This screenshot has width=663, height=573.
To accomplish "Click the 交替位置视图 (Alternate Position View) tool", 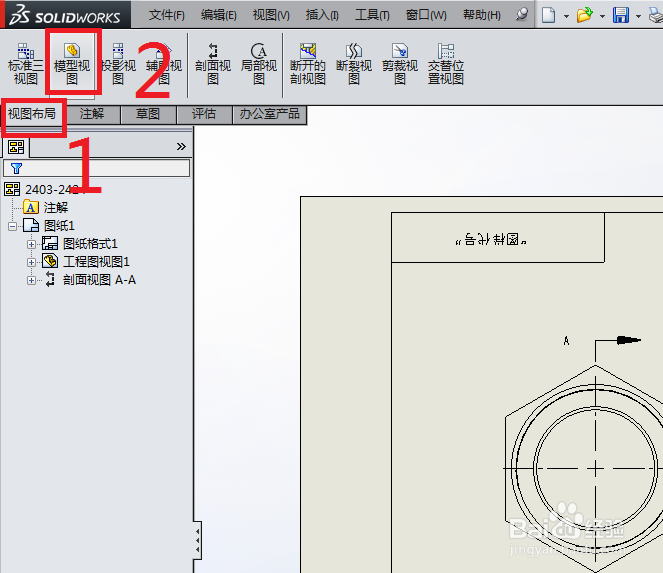I will point(446,64).
